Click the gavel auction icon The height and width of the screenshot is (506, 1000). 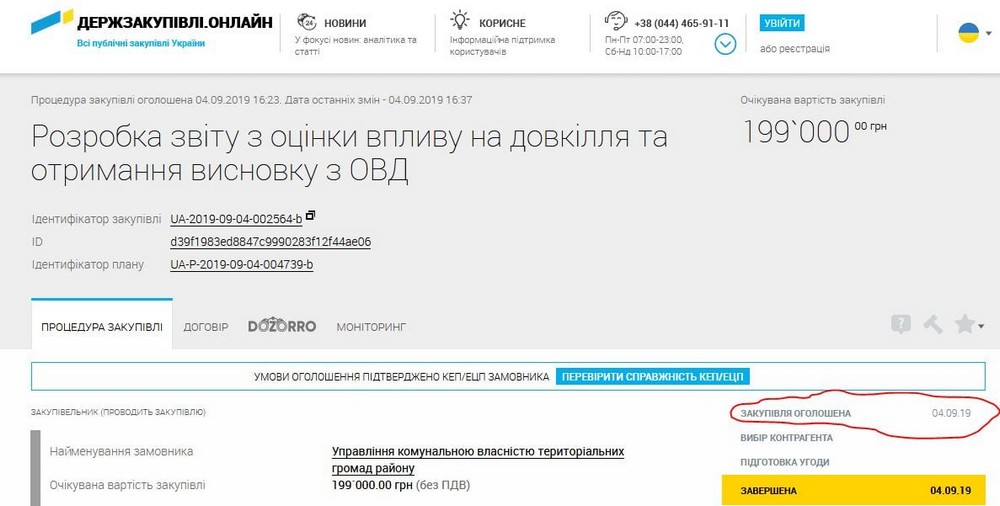[x=932, y=324]
